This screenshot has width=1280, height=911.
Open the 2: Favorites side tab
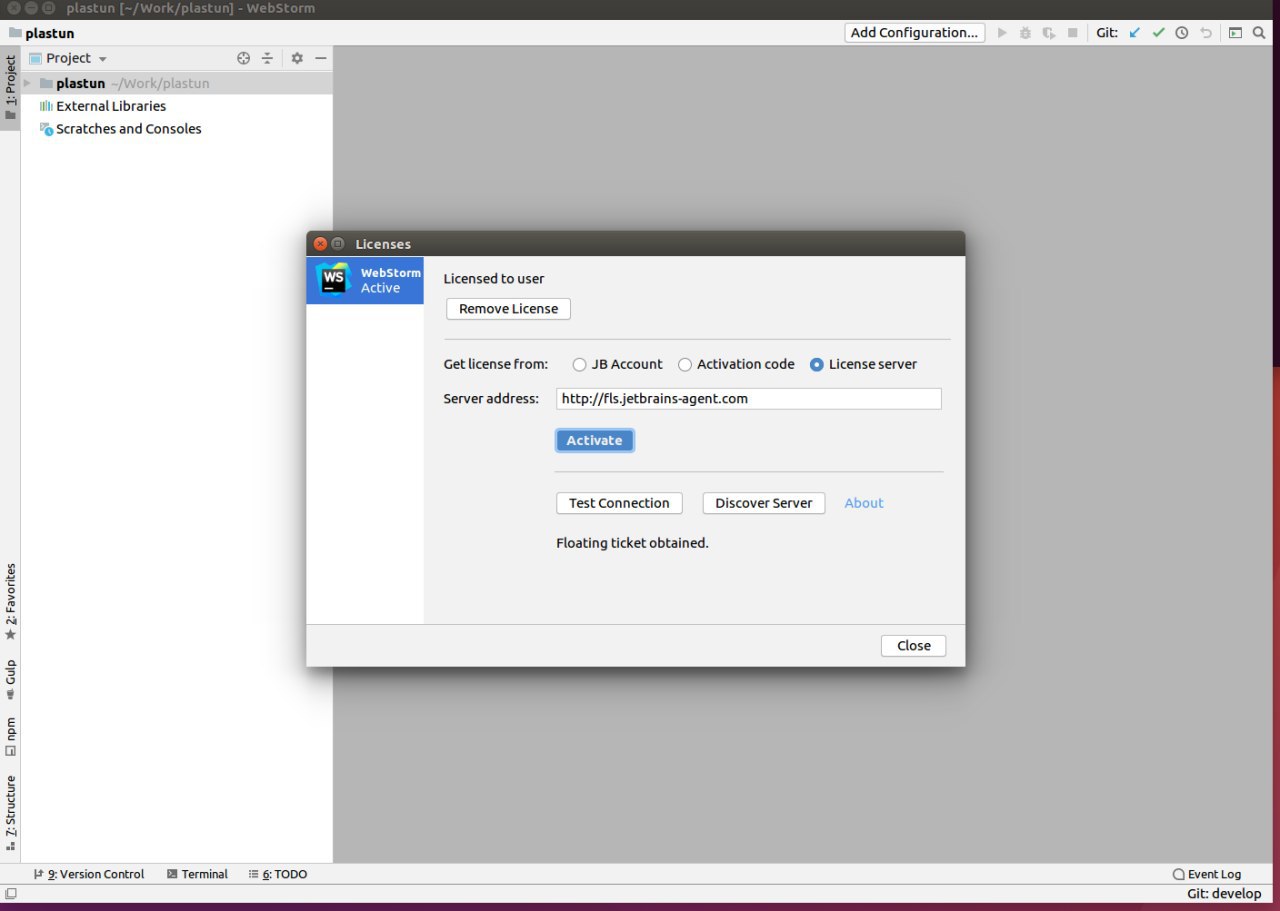[x=10, y=602]
